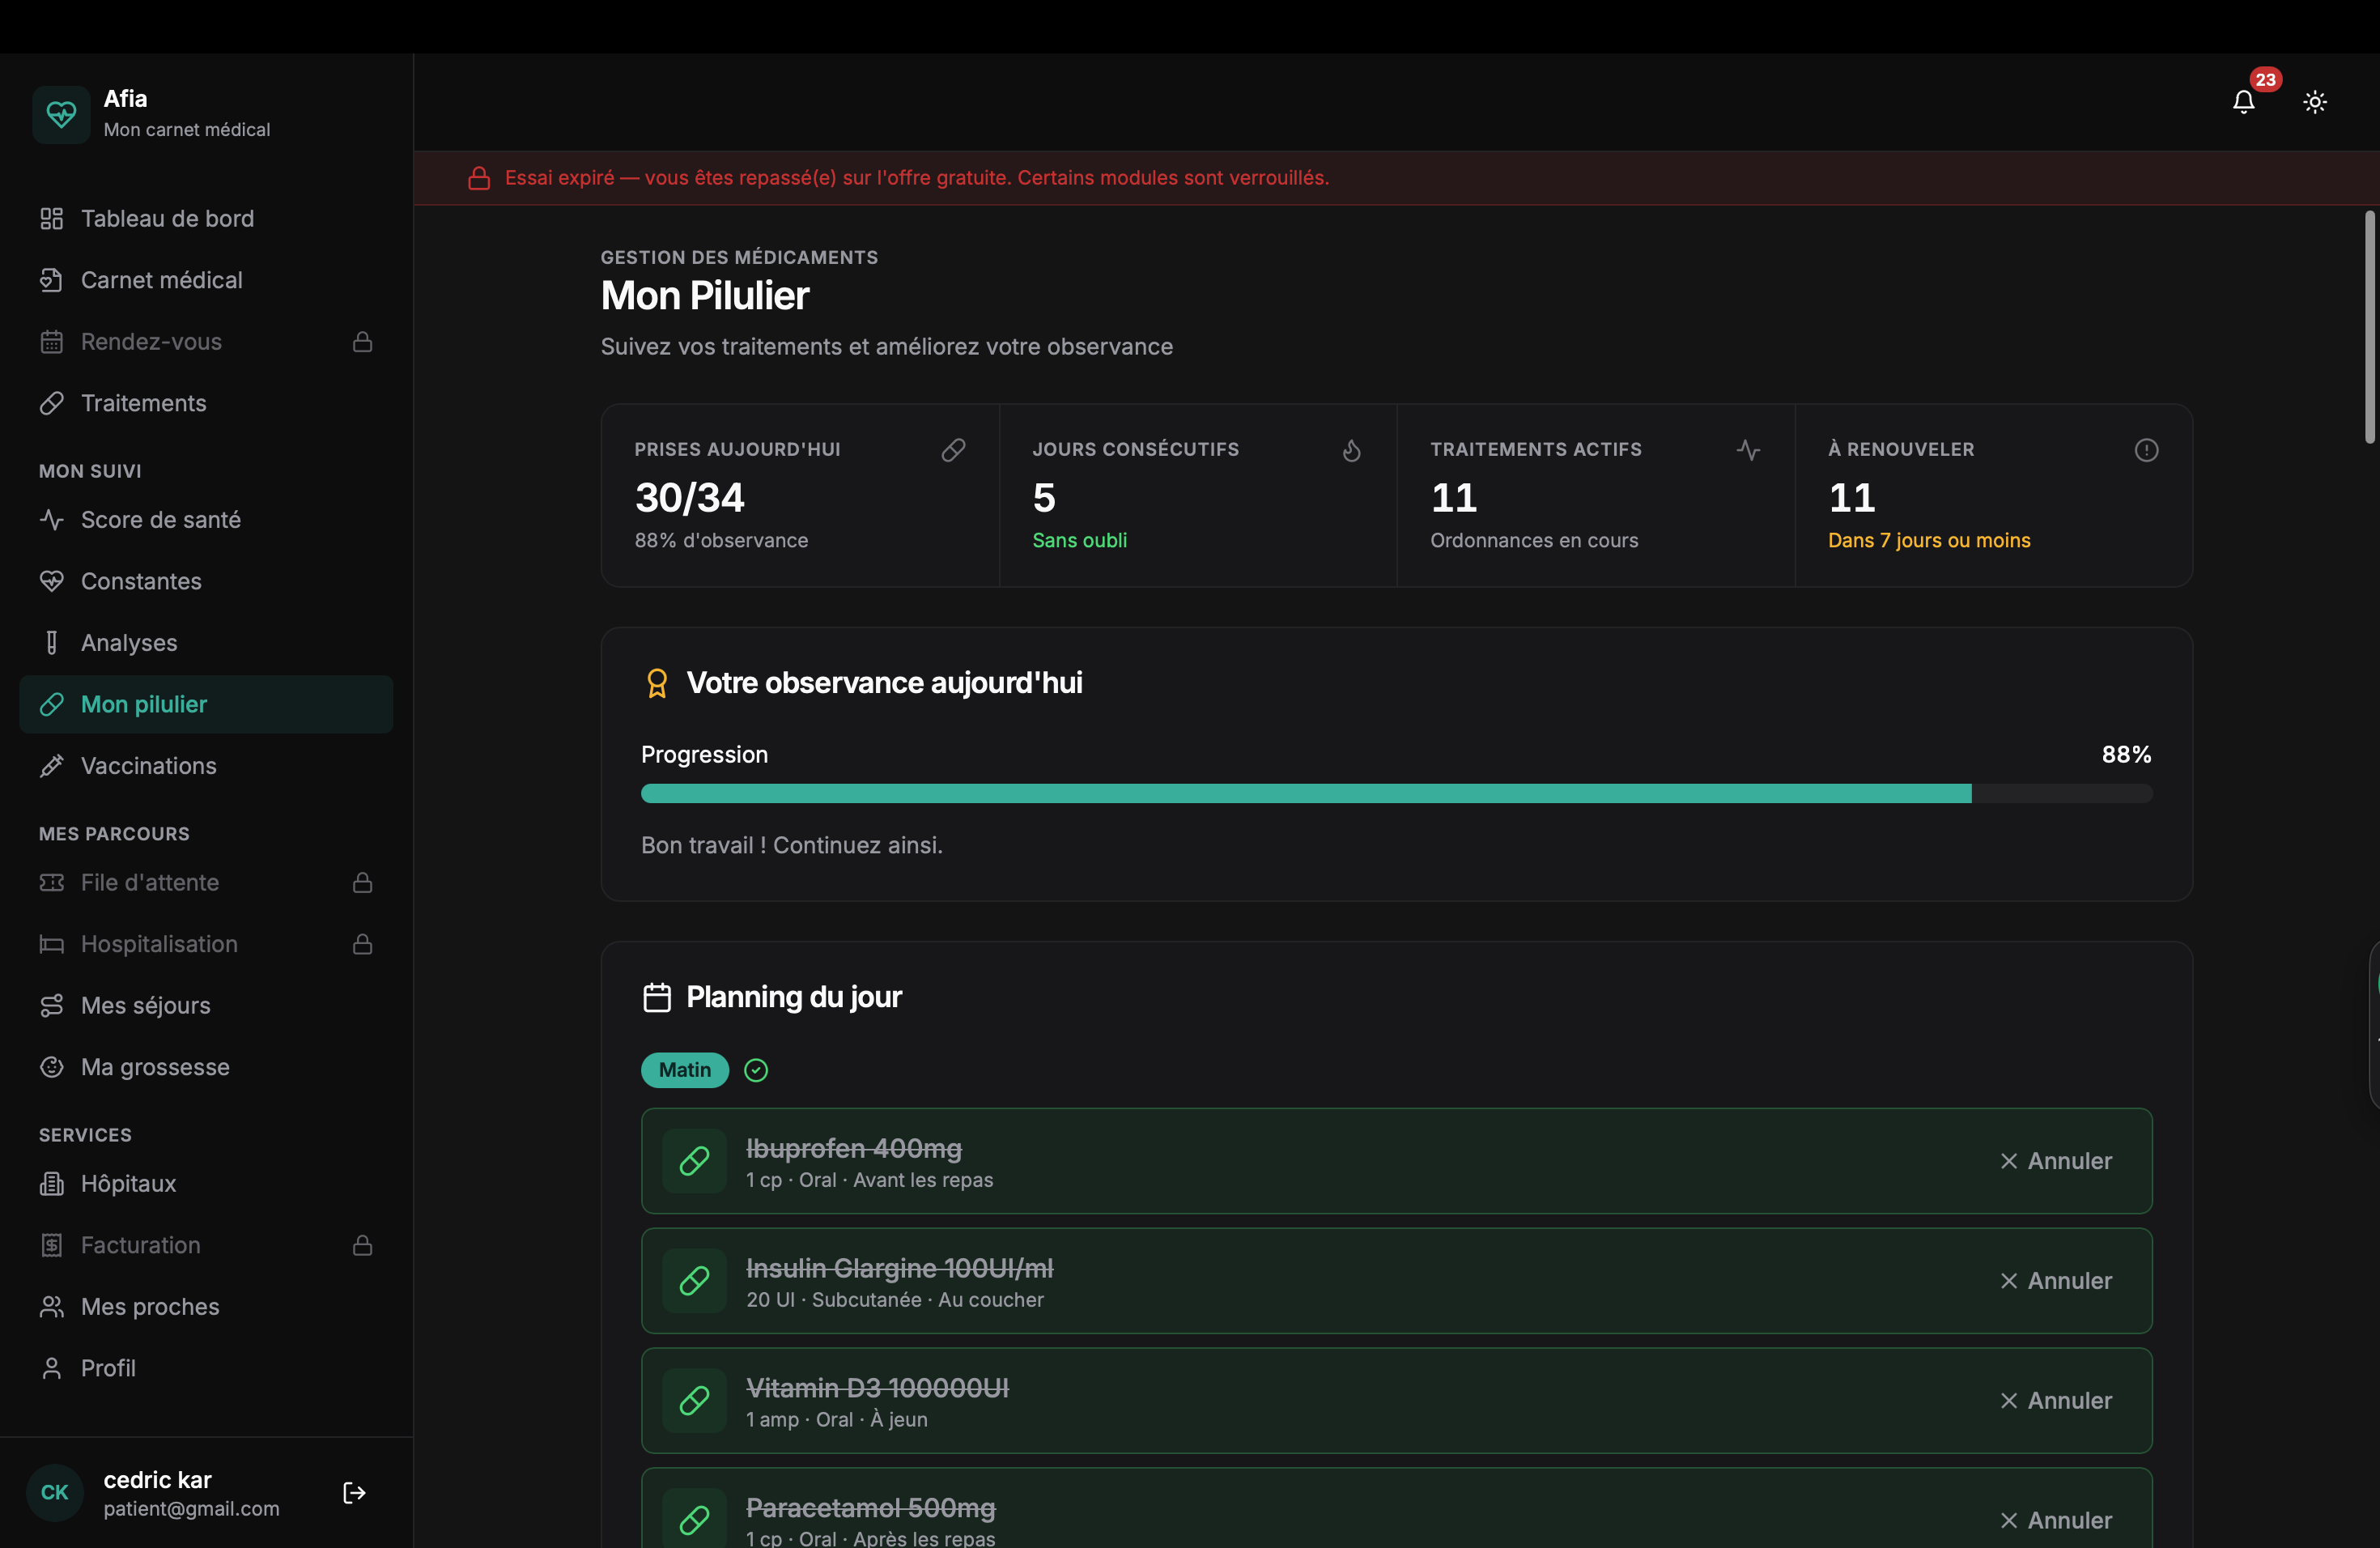Open Mes séjours
The height and width of the screenshot is (1548, 2380).
click(206, 1005)
